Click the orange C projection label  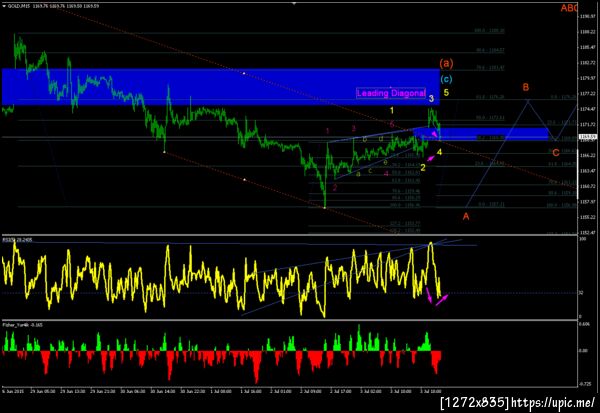[x=556, y=153]
